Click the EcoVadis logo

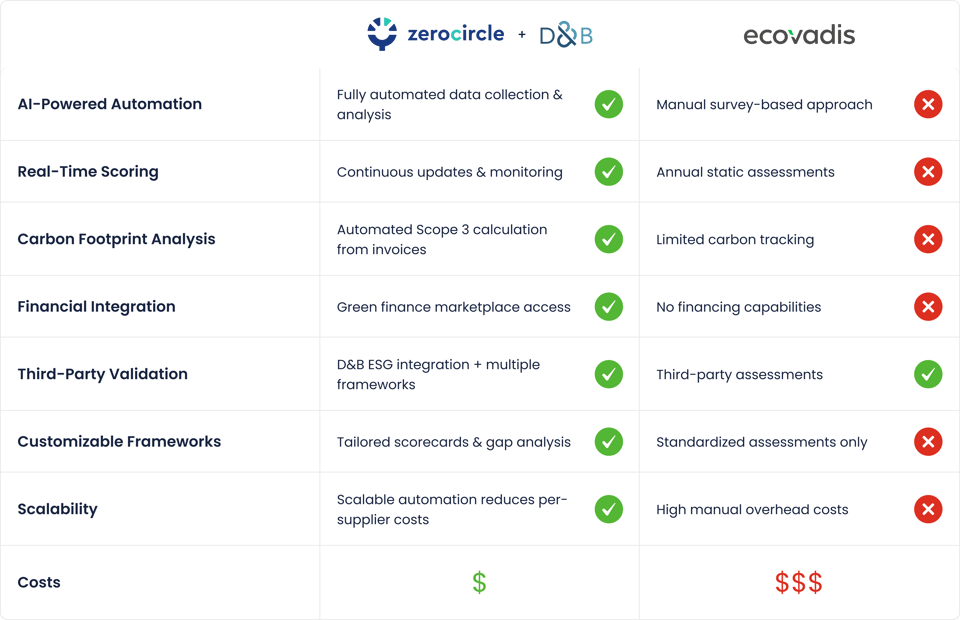coord(799,35)
